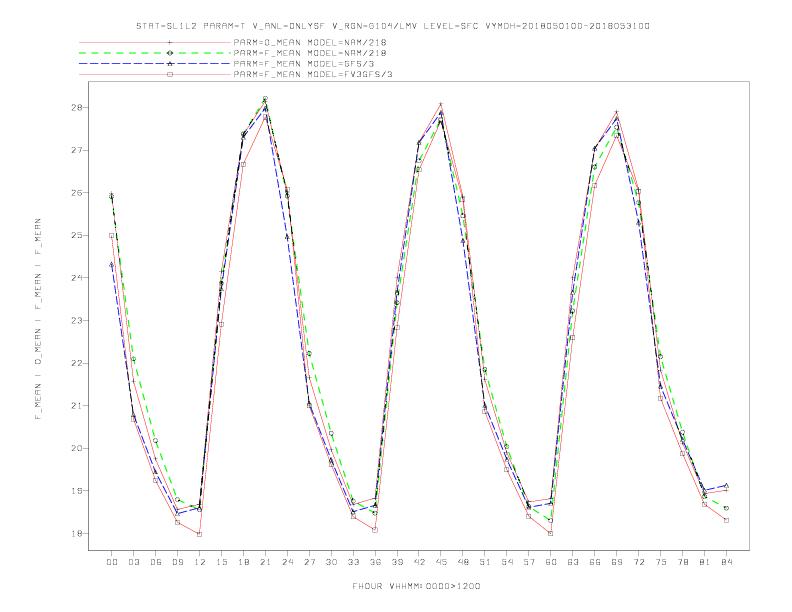Select the chart title starting with STAT=SL1L2
The width and height of the screenshot is (792, 612).
click(393, 26)
